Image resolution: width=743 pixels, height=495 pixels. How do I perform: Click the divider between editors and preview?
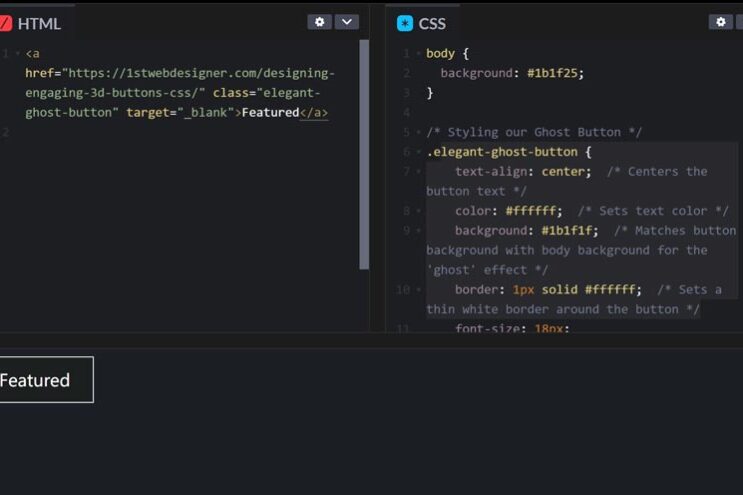[371, 340]
